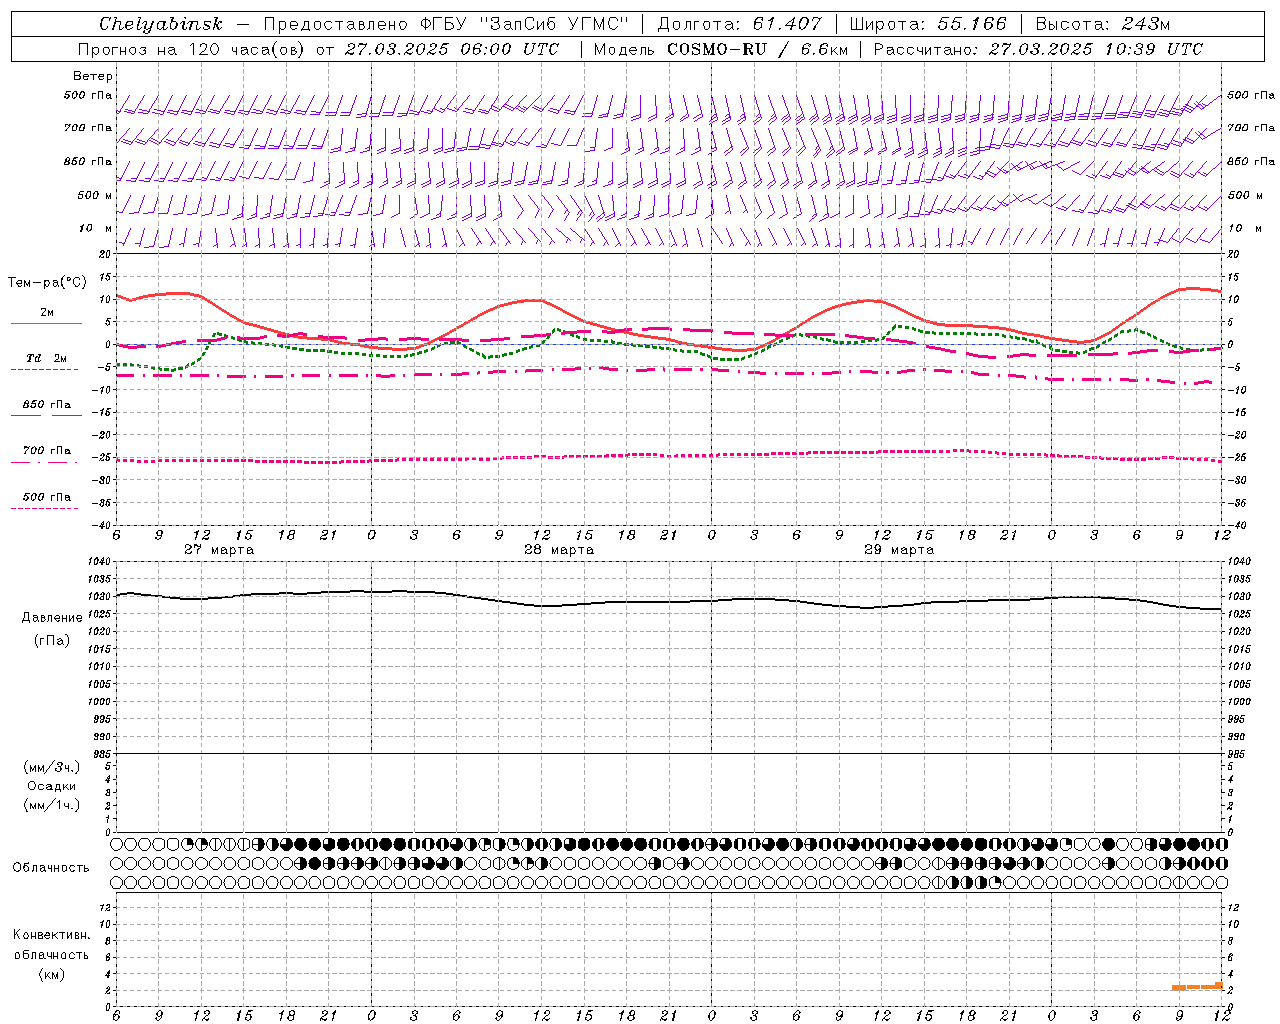The image size is (1280, 1024).
Task: Click the Высота: 243м label
Action: (x=1103, y=24)
